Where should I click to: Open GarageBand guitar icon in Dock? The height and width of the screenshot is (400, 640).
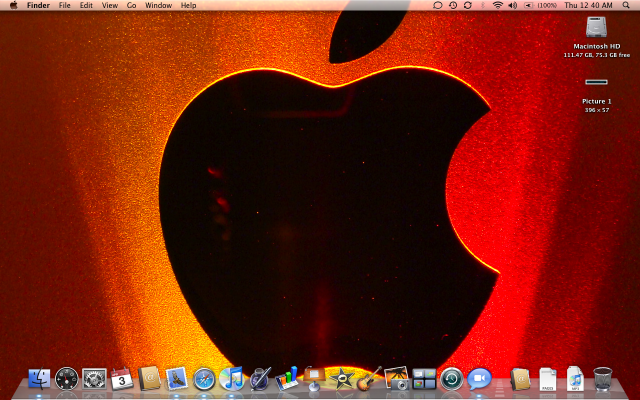369,379
